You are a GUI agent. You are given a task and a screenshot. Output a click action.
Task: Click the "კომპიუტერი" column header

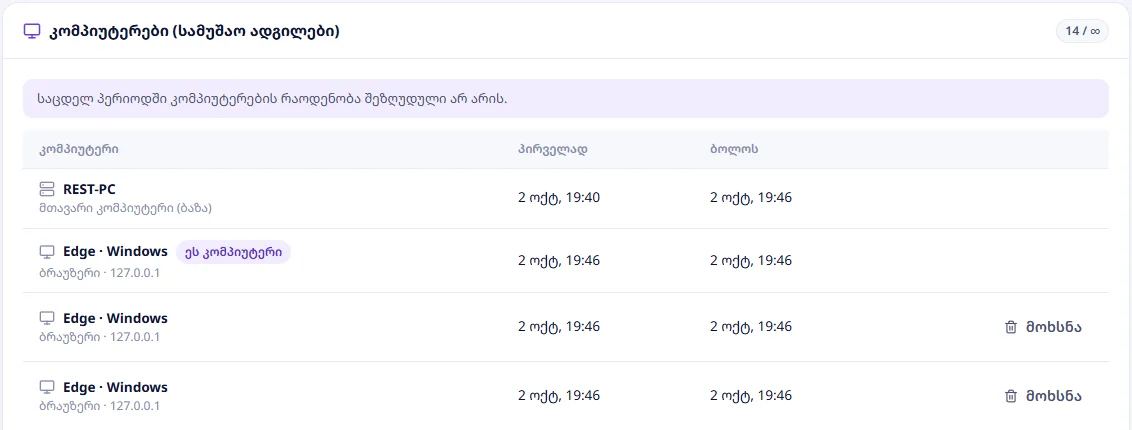pos(79,150)
